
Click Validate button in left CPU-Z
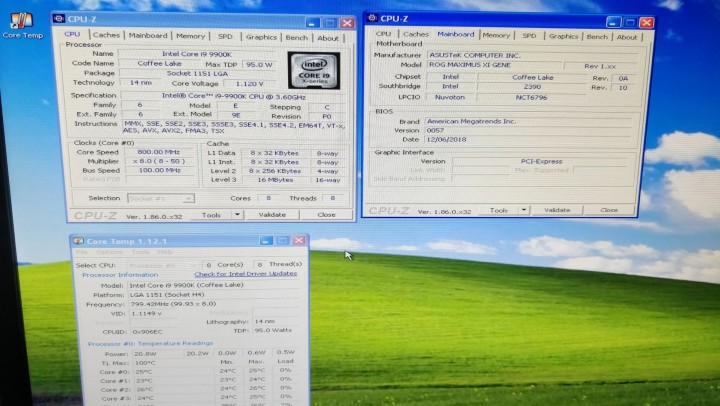click(272, 214)
